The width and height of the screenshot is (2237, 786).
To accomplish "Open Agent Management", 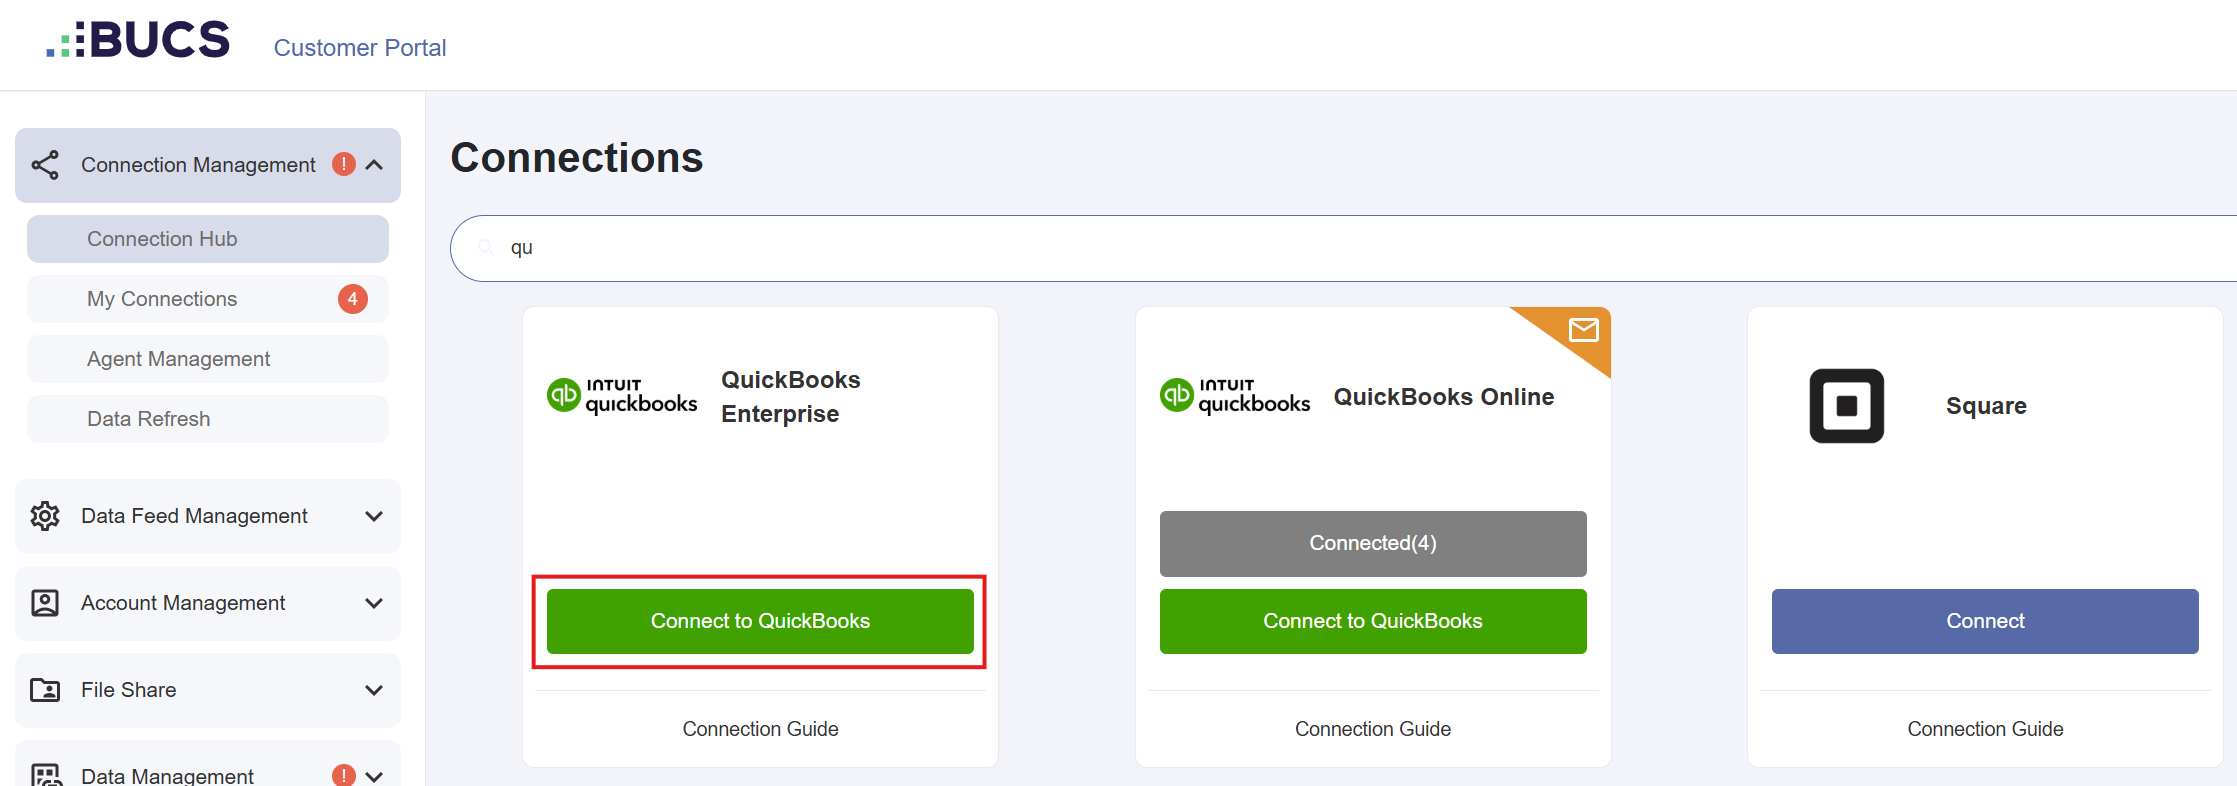I will pyautogui.click(x=208, y=359).
